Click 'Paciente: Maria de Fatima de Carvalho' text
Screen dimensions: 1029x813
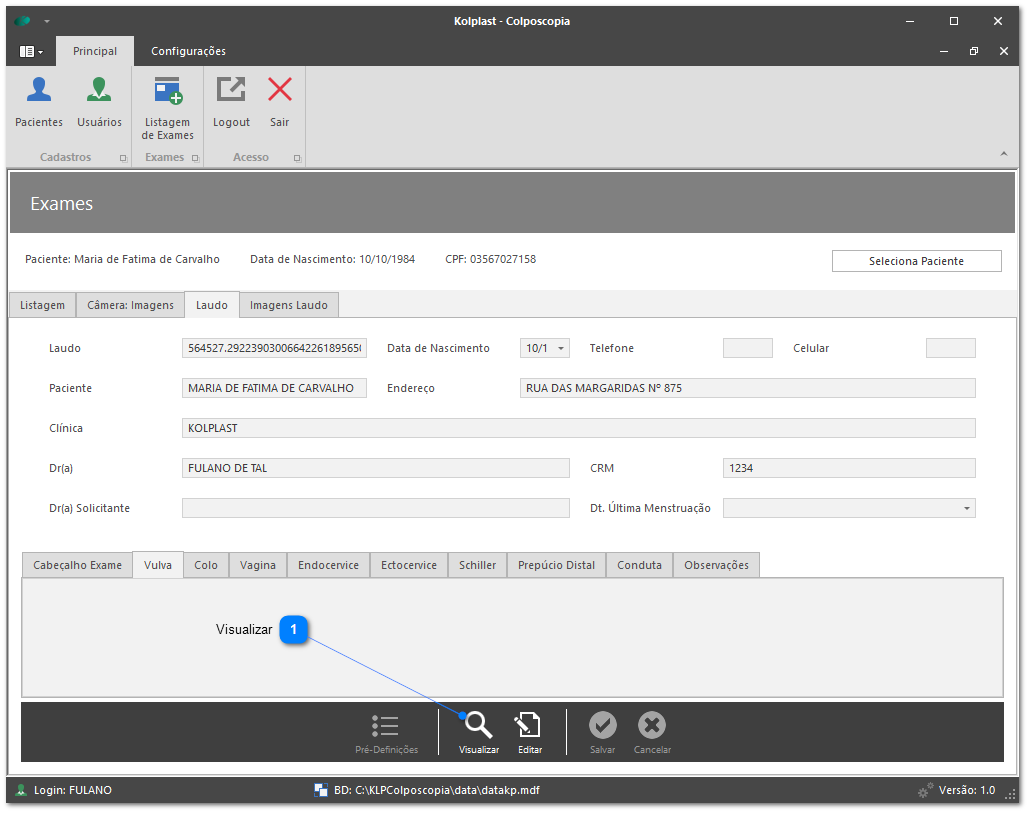click(122, 259)
